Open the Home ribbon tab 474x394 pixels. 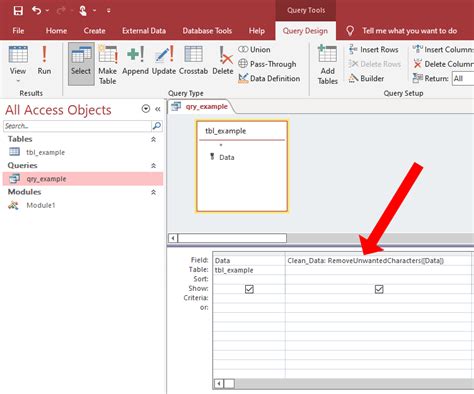pyautogui.click(x=56, y=31)
